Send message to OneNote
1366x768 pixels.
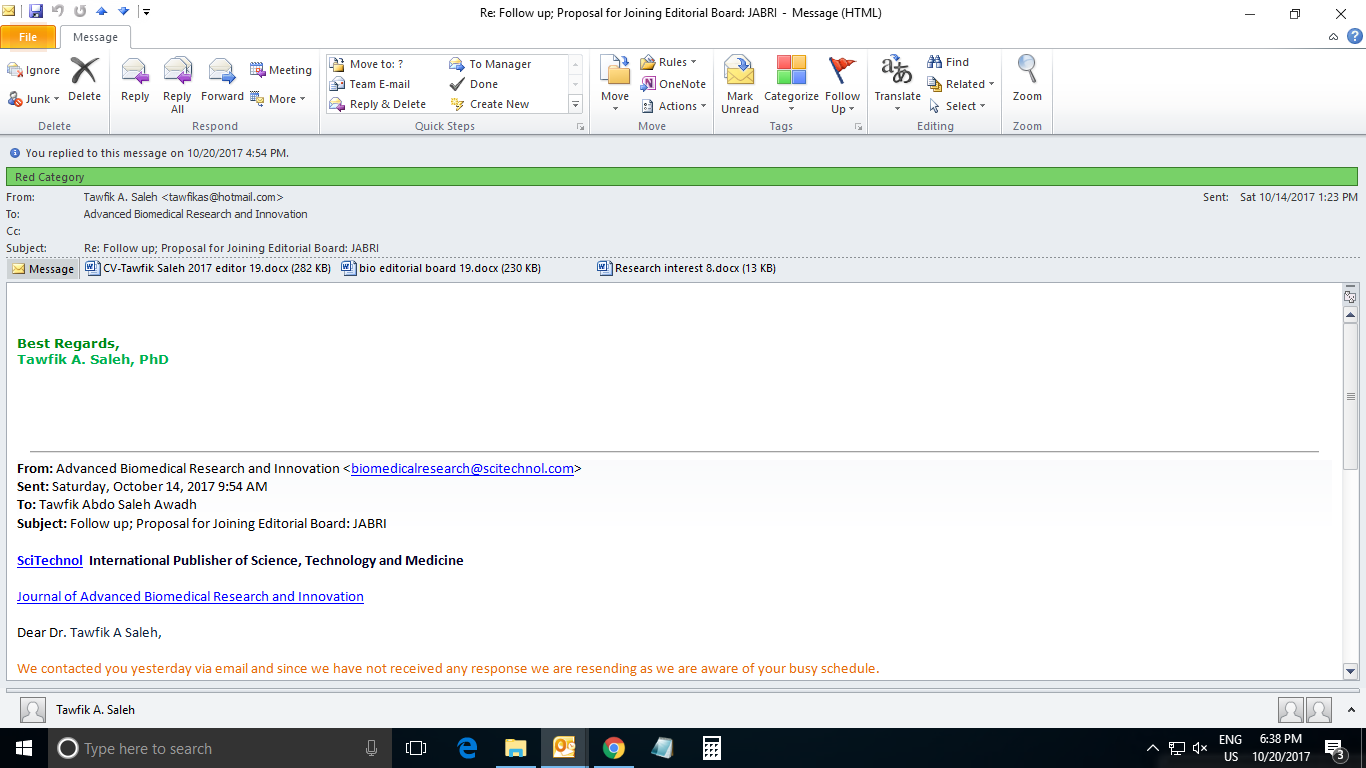coord(674,84)
